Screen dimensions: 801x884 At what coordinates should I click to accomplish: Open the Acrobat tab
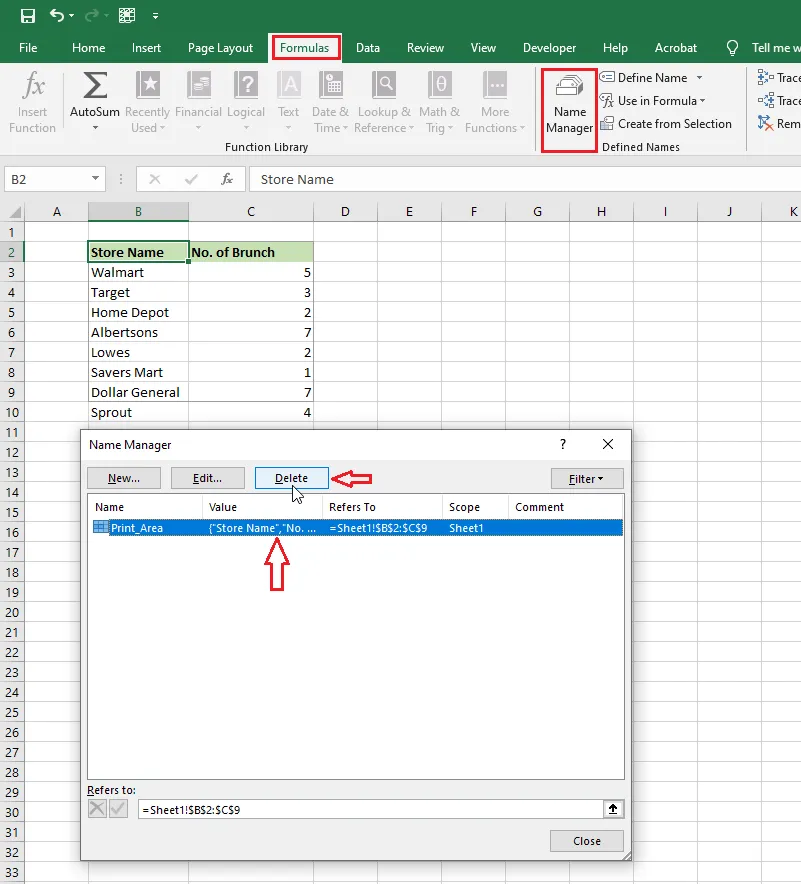pos(676,48)
